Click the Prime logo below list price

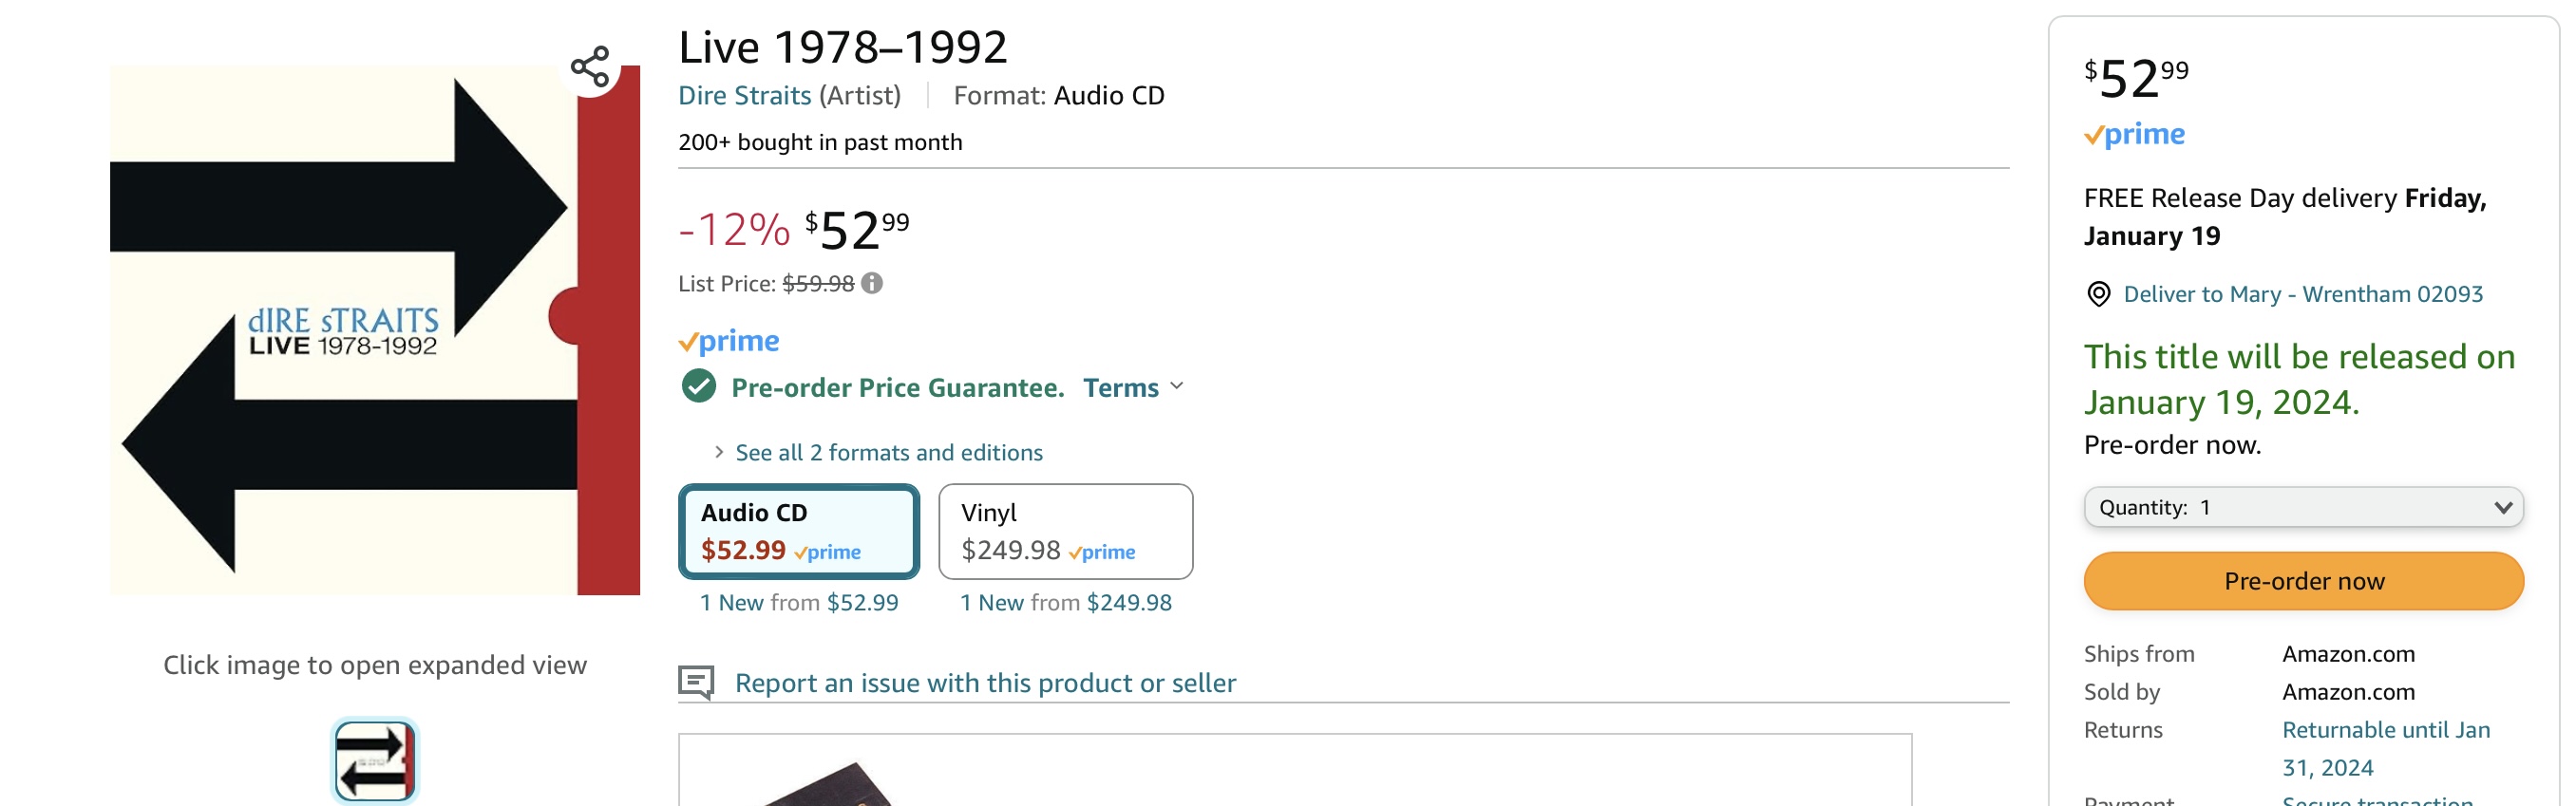pyautogui.click(x=729, y=342)
